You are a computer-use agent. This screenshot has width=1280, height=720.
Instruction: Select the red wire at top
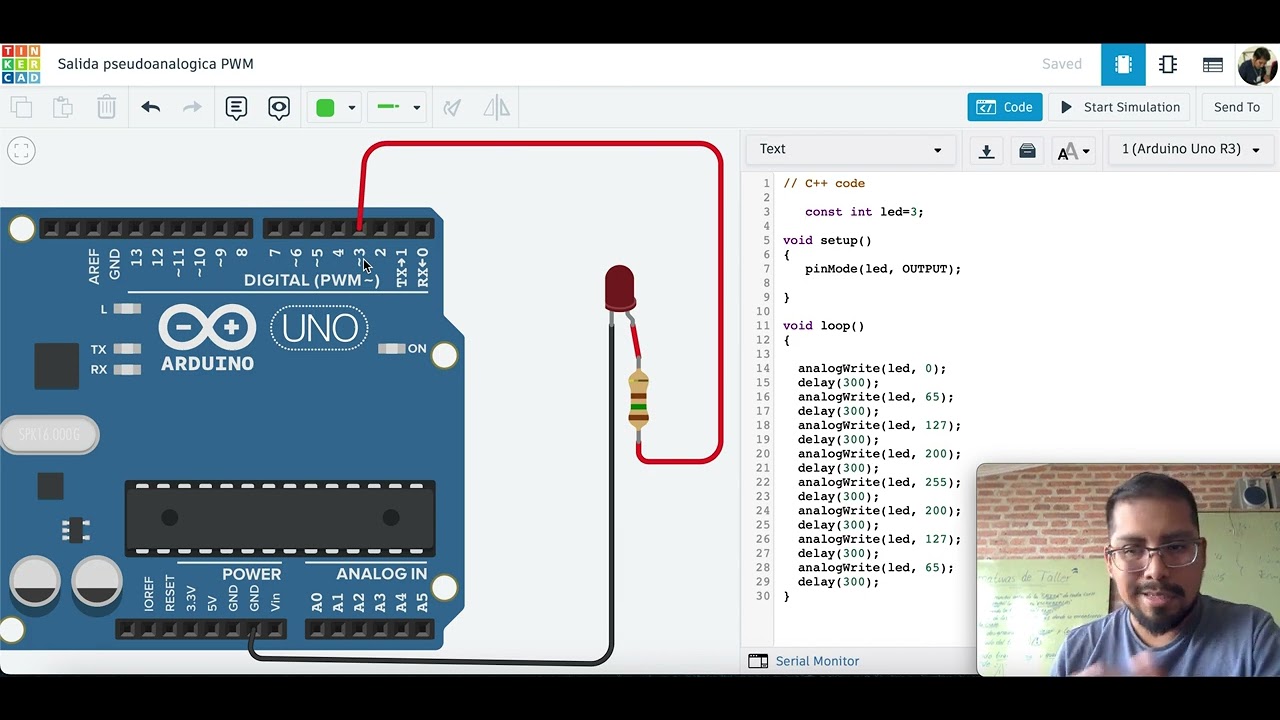[x=541, y=146]
